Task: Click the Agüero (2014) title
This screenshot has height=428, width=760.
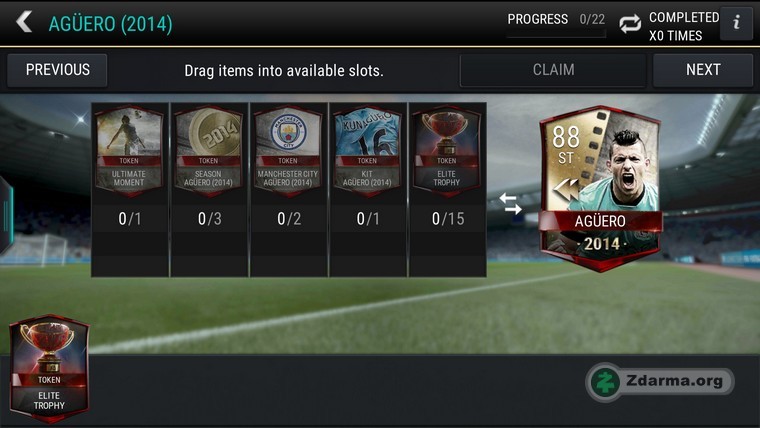Action: pyautogui.click(x=111, y=24)
